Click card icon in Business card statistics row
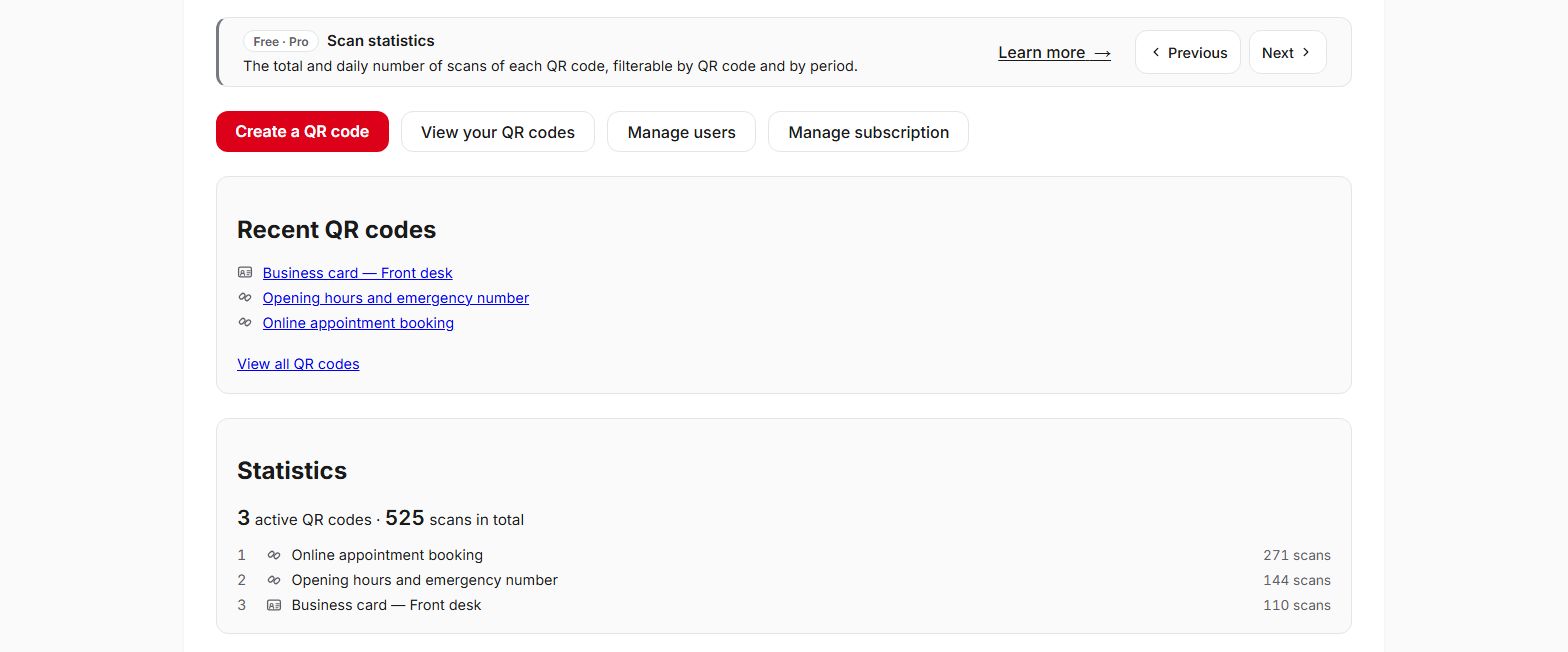The width and height of the screenshot is (1568, 652). point(274,605)
